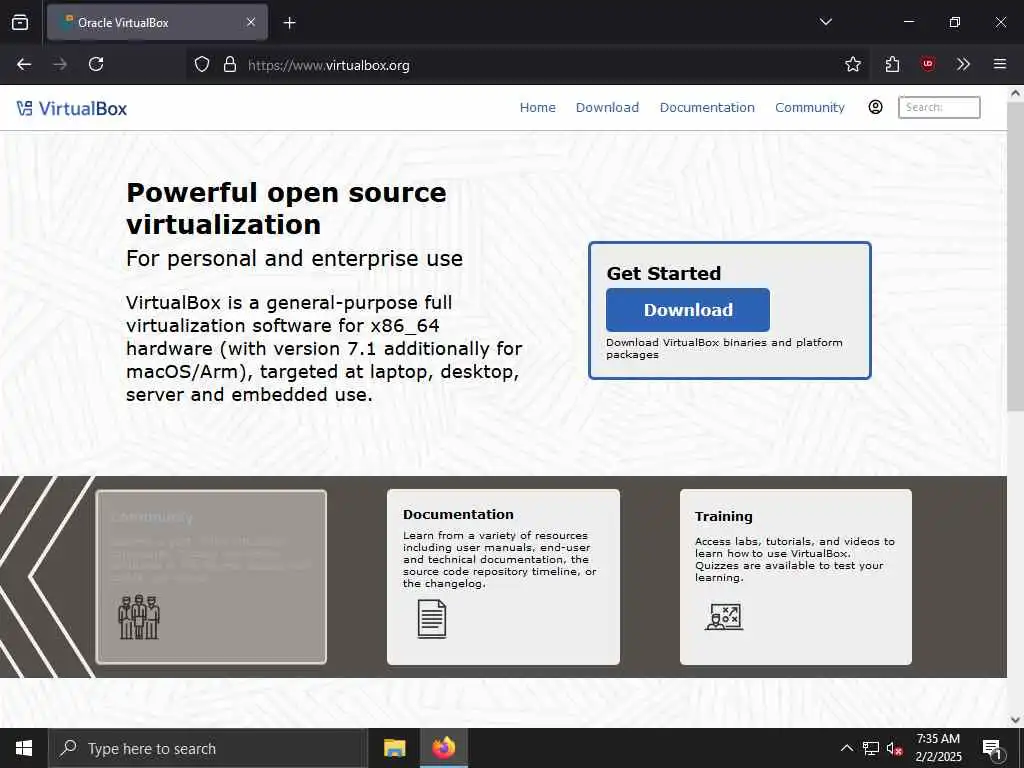Open the Training card
This screenshot has width=1024, height=768.
[x=795, y=577]
